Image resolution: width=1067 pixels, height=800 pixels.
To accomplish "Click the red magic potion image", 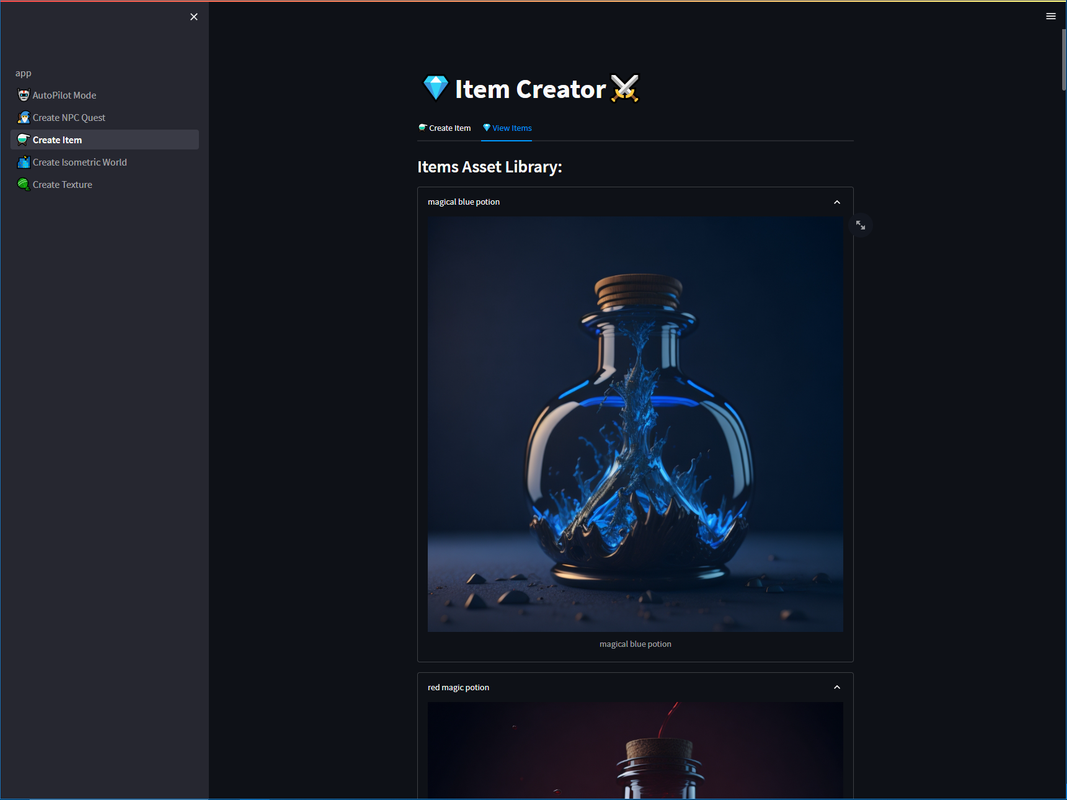I will pyautogui.click(x=635, y=750).
